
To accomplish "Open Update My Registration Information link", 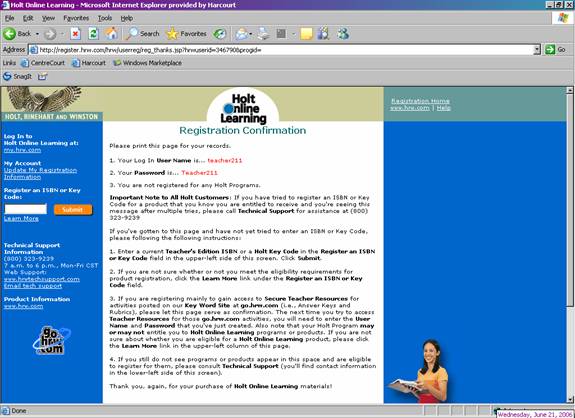I will tap(40, 173).
